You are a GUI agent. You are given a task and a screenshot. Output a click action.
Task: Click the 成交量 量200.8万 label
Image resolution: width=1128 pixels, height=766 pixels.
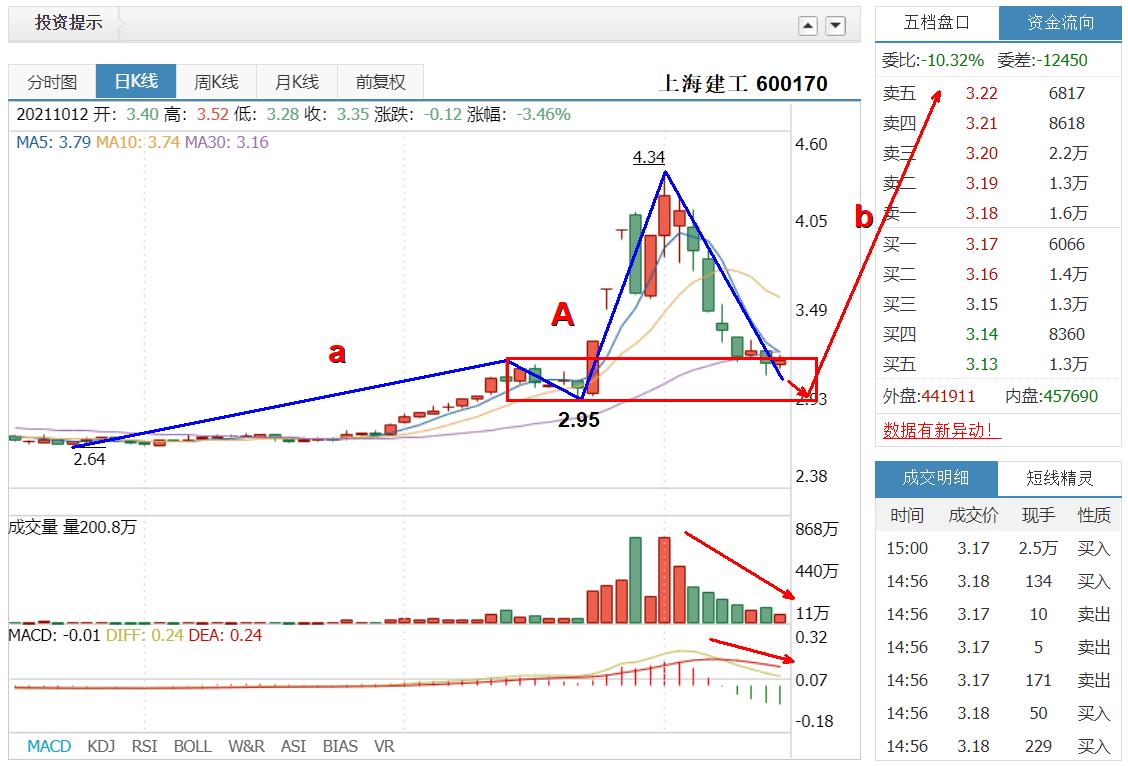point(72,527)
